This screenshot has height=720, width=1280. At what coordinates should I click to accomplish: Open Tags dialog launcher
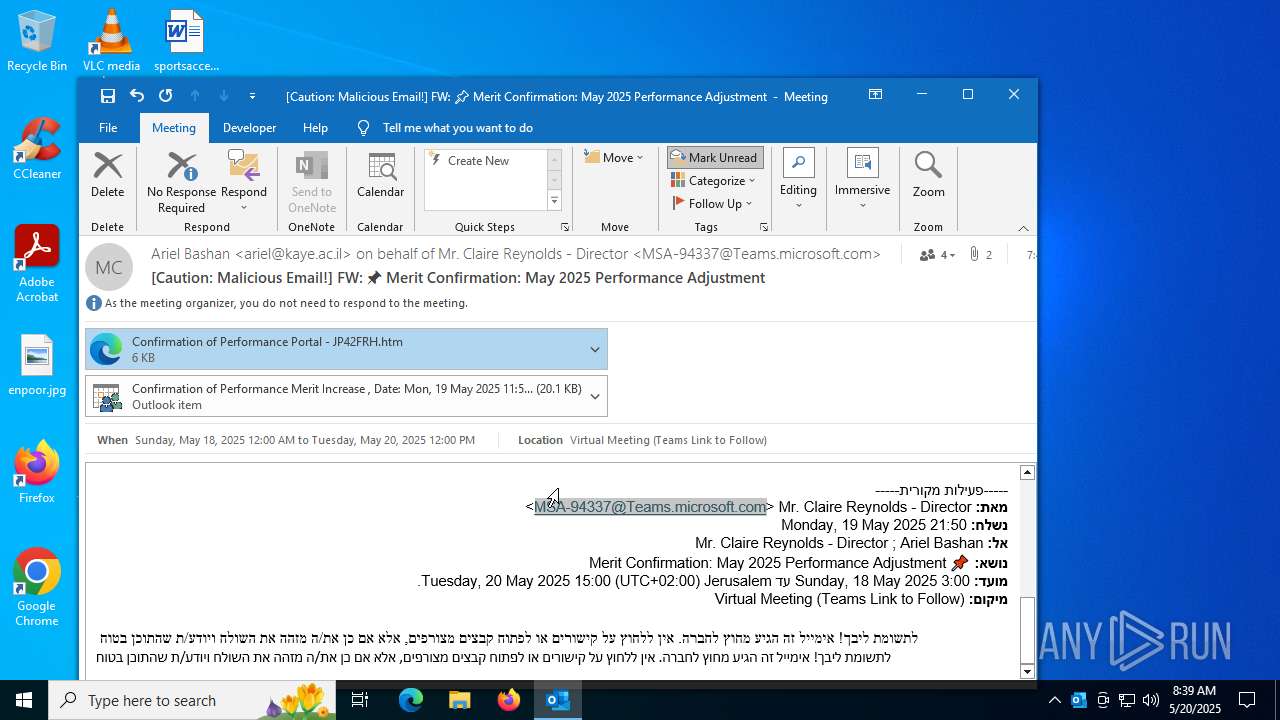tap(764, 228)
